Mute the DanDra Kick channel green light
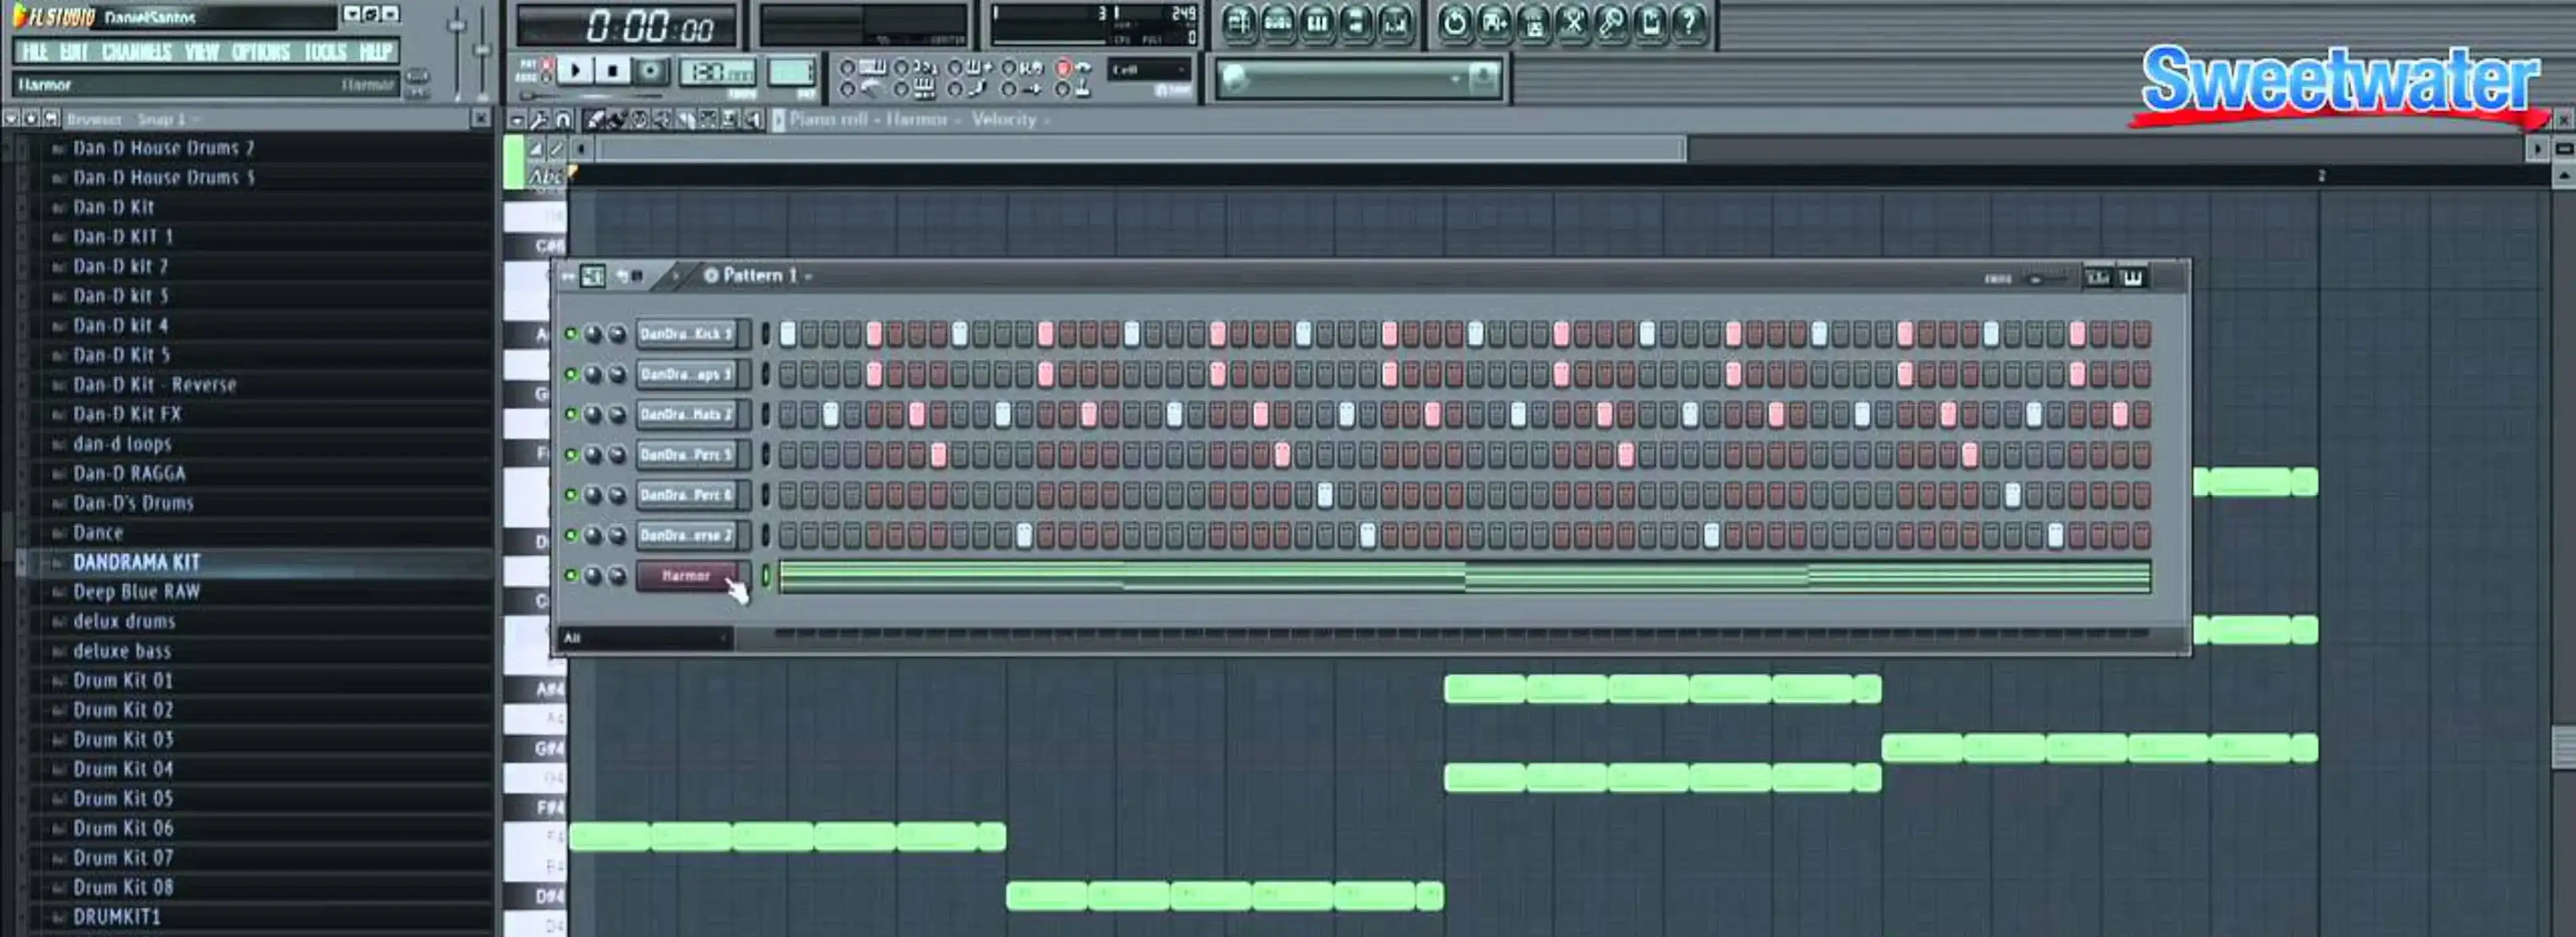2576x937 pixels. [570, 334]
